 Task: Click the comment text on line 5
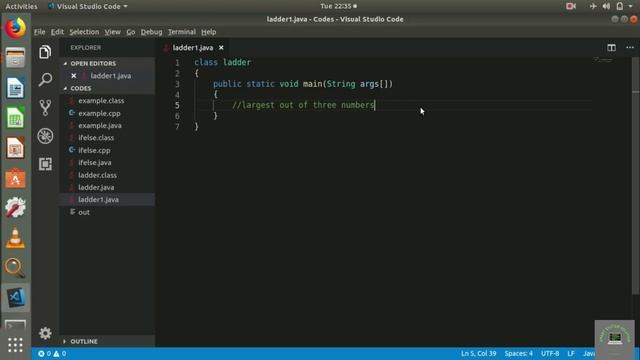(303, 105)
